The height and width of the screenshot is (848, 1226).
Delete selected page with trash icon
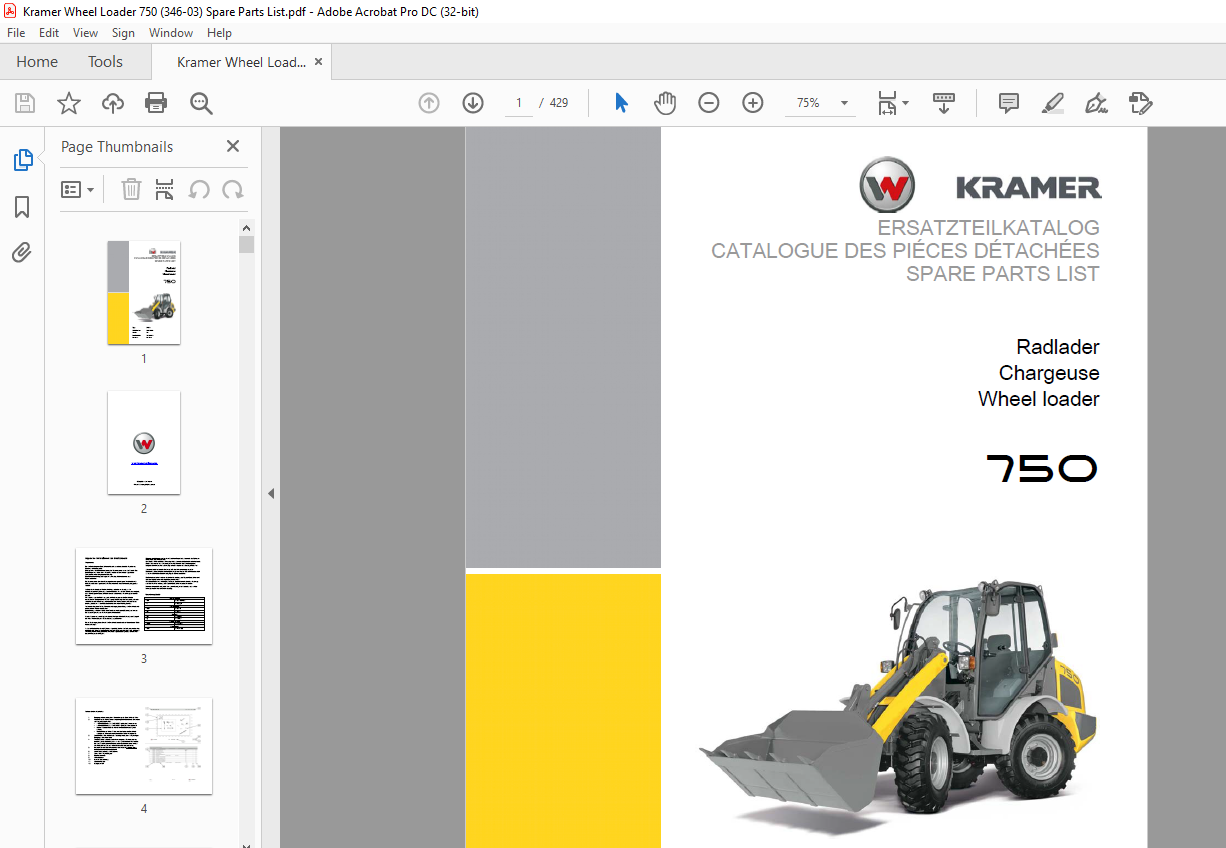[131, 189]
